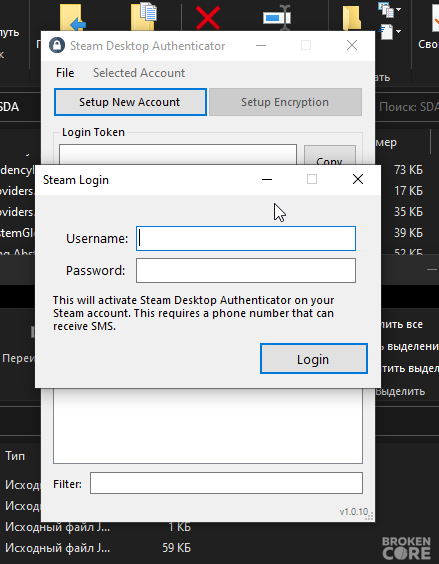This screenshot has width=439, height=564.
Task: Close the Steam Login dialog
Action: pos(358,179)
